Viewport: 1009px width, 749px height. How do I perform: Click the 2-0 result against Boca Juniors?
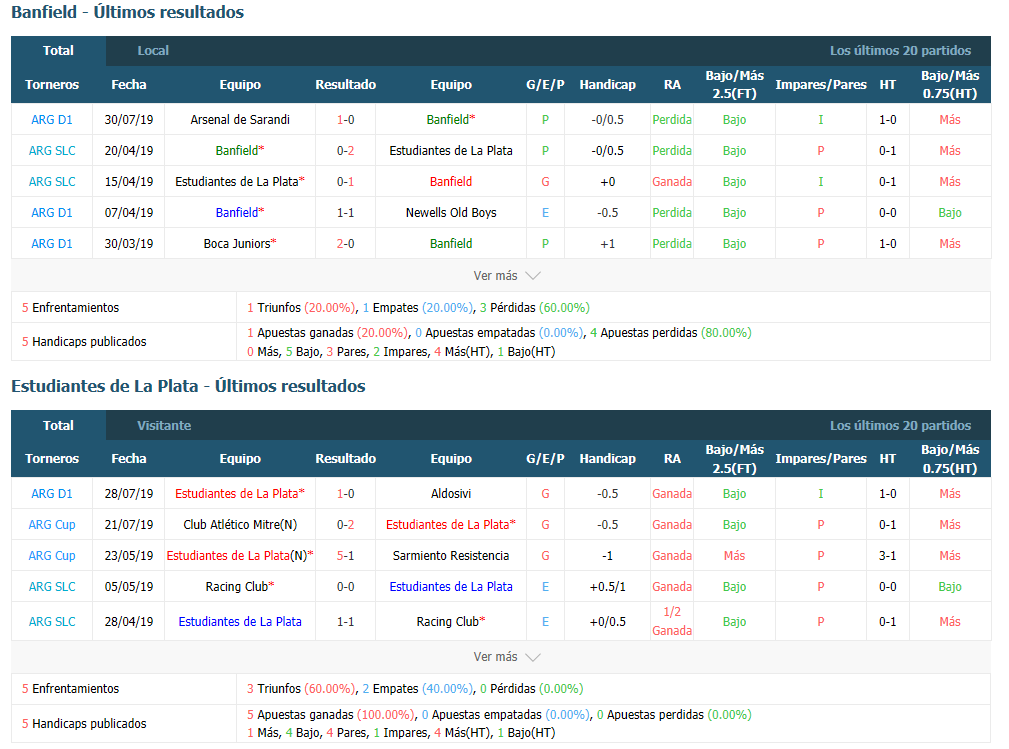point(346,243)
